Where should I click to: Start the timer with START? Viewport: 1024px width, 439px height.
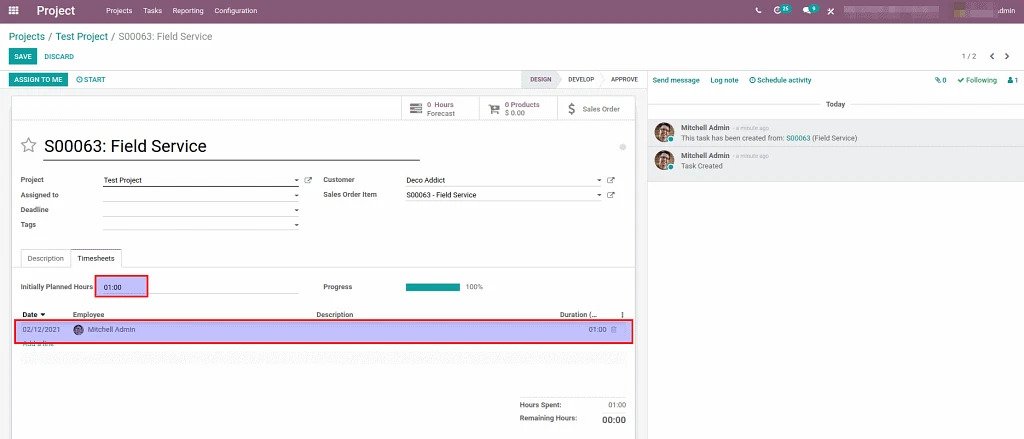91,80
